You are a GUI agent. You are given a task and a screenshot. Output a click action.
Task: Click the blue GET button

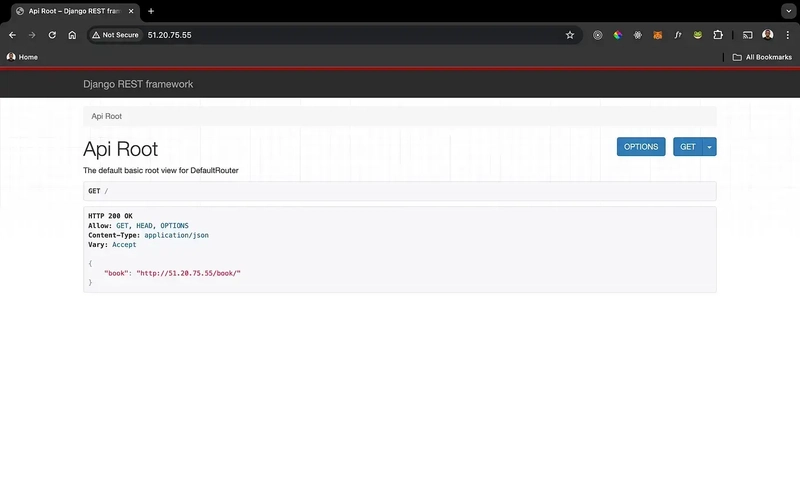coord(688,147)
